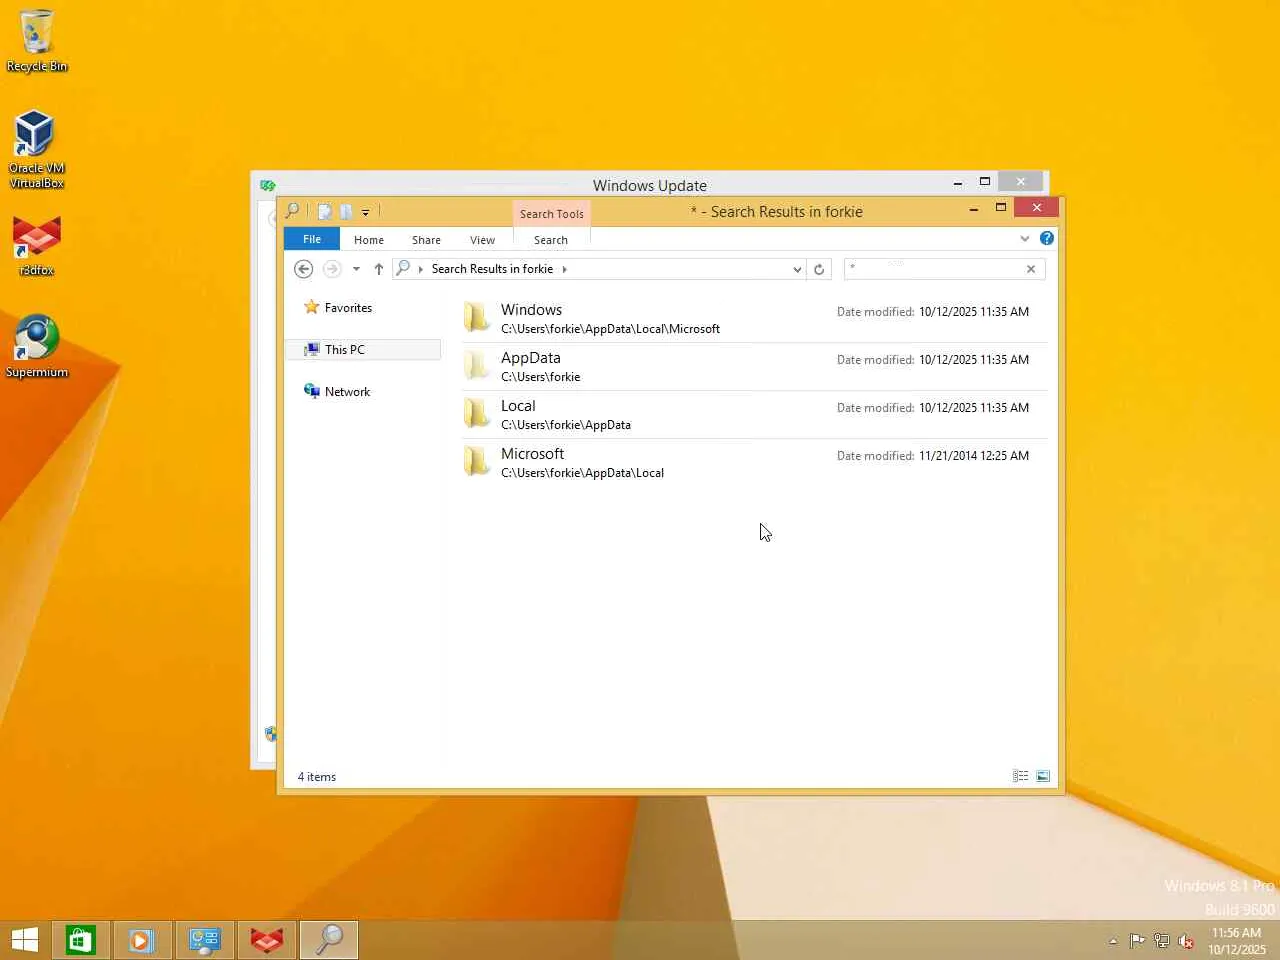The image size is (1280, 960).
Task: Expand the ribbon with the chevron
Action: pyautogui.click(x=1024, y=239)
